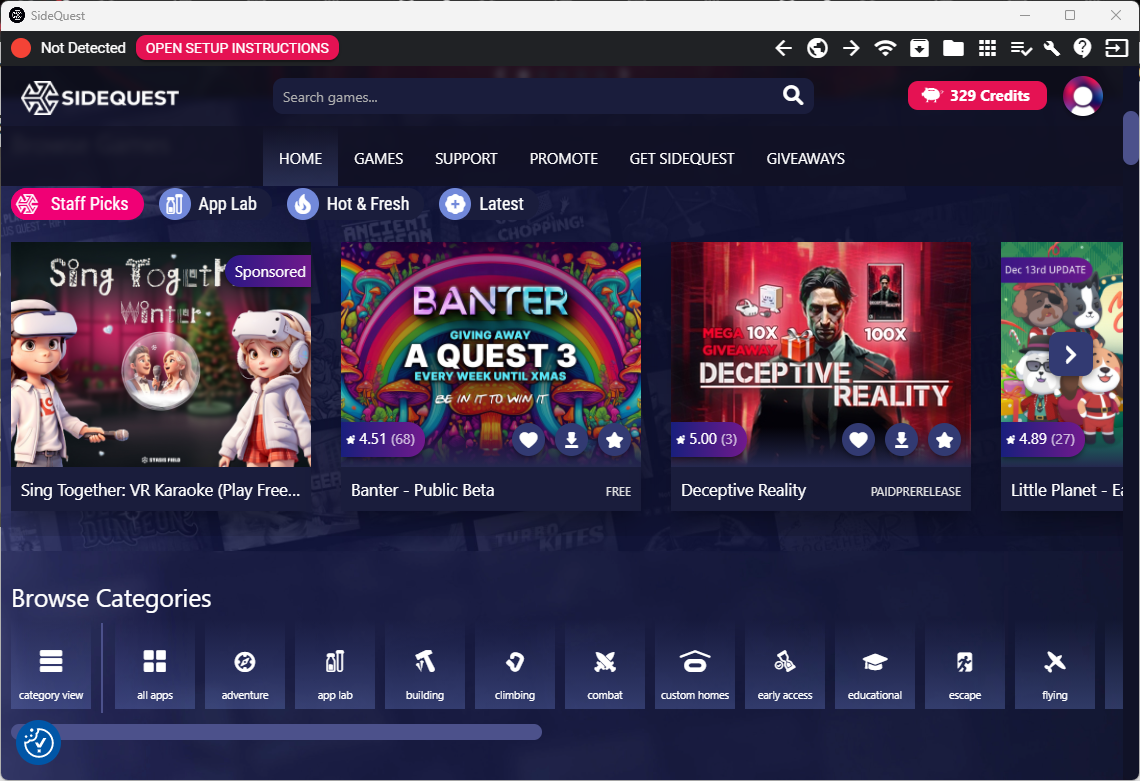Open the headset file manager folder icon
This screenshot has height=781, width=1140.
pyautogui.click(x=953, y=48)
